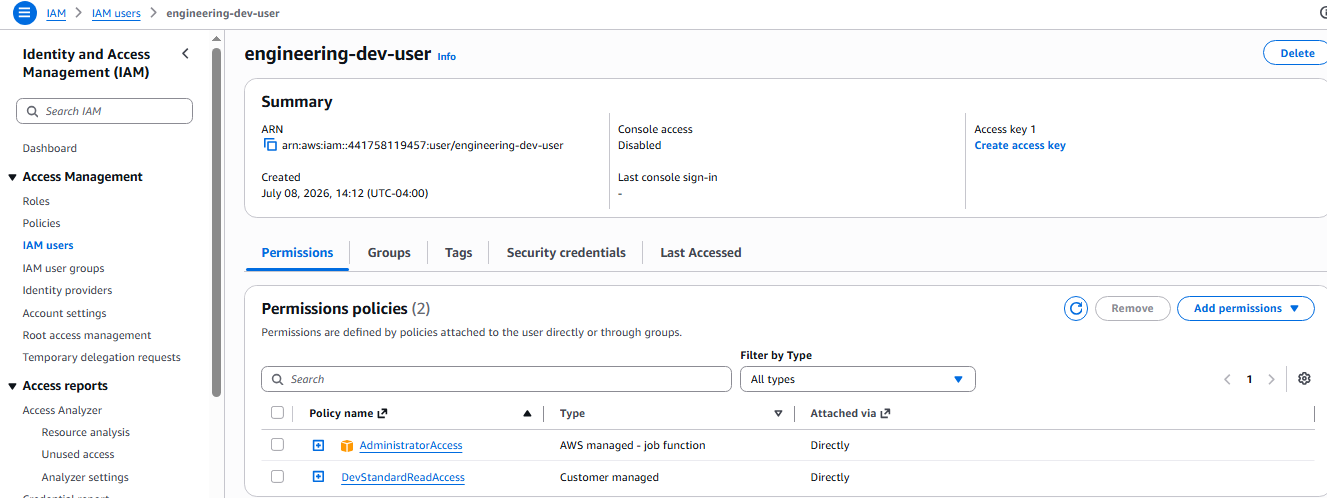
Task: Focus the permissions policies search field
Action: pos(496,379)
